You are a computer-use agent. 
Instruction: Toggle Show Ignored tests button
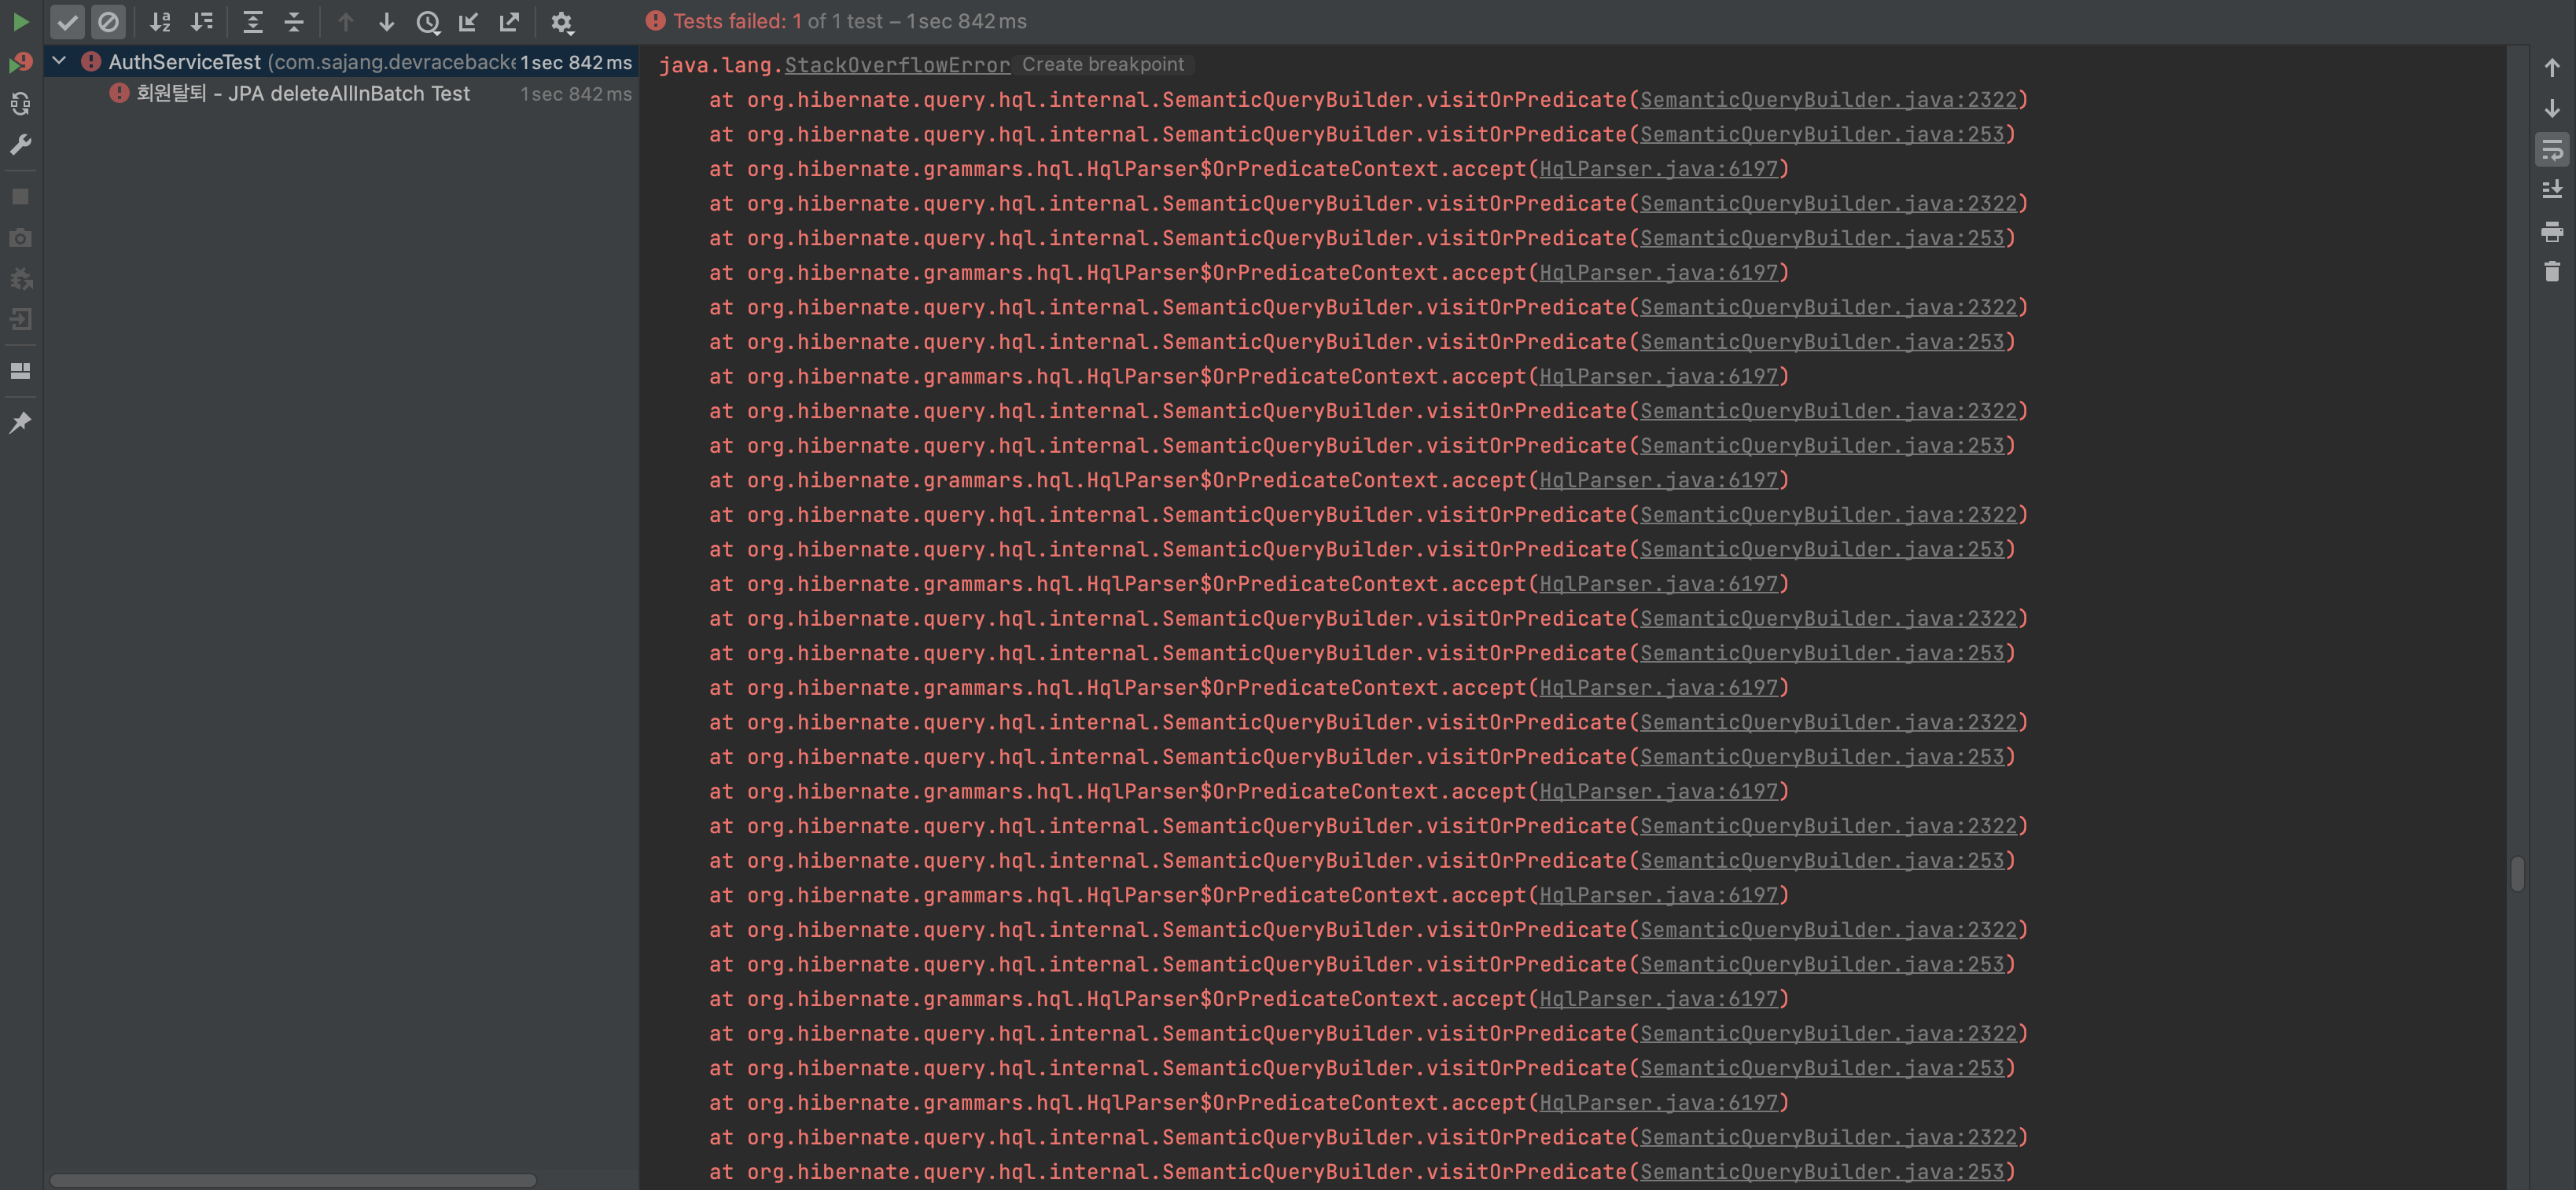click(108, 21)
